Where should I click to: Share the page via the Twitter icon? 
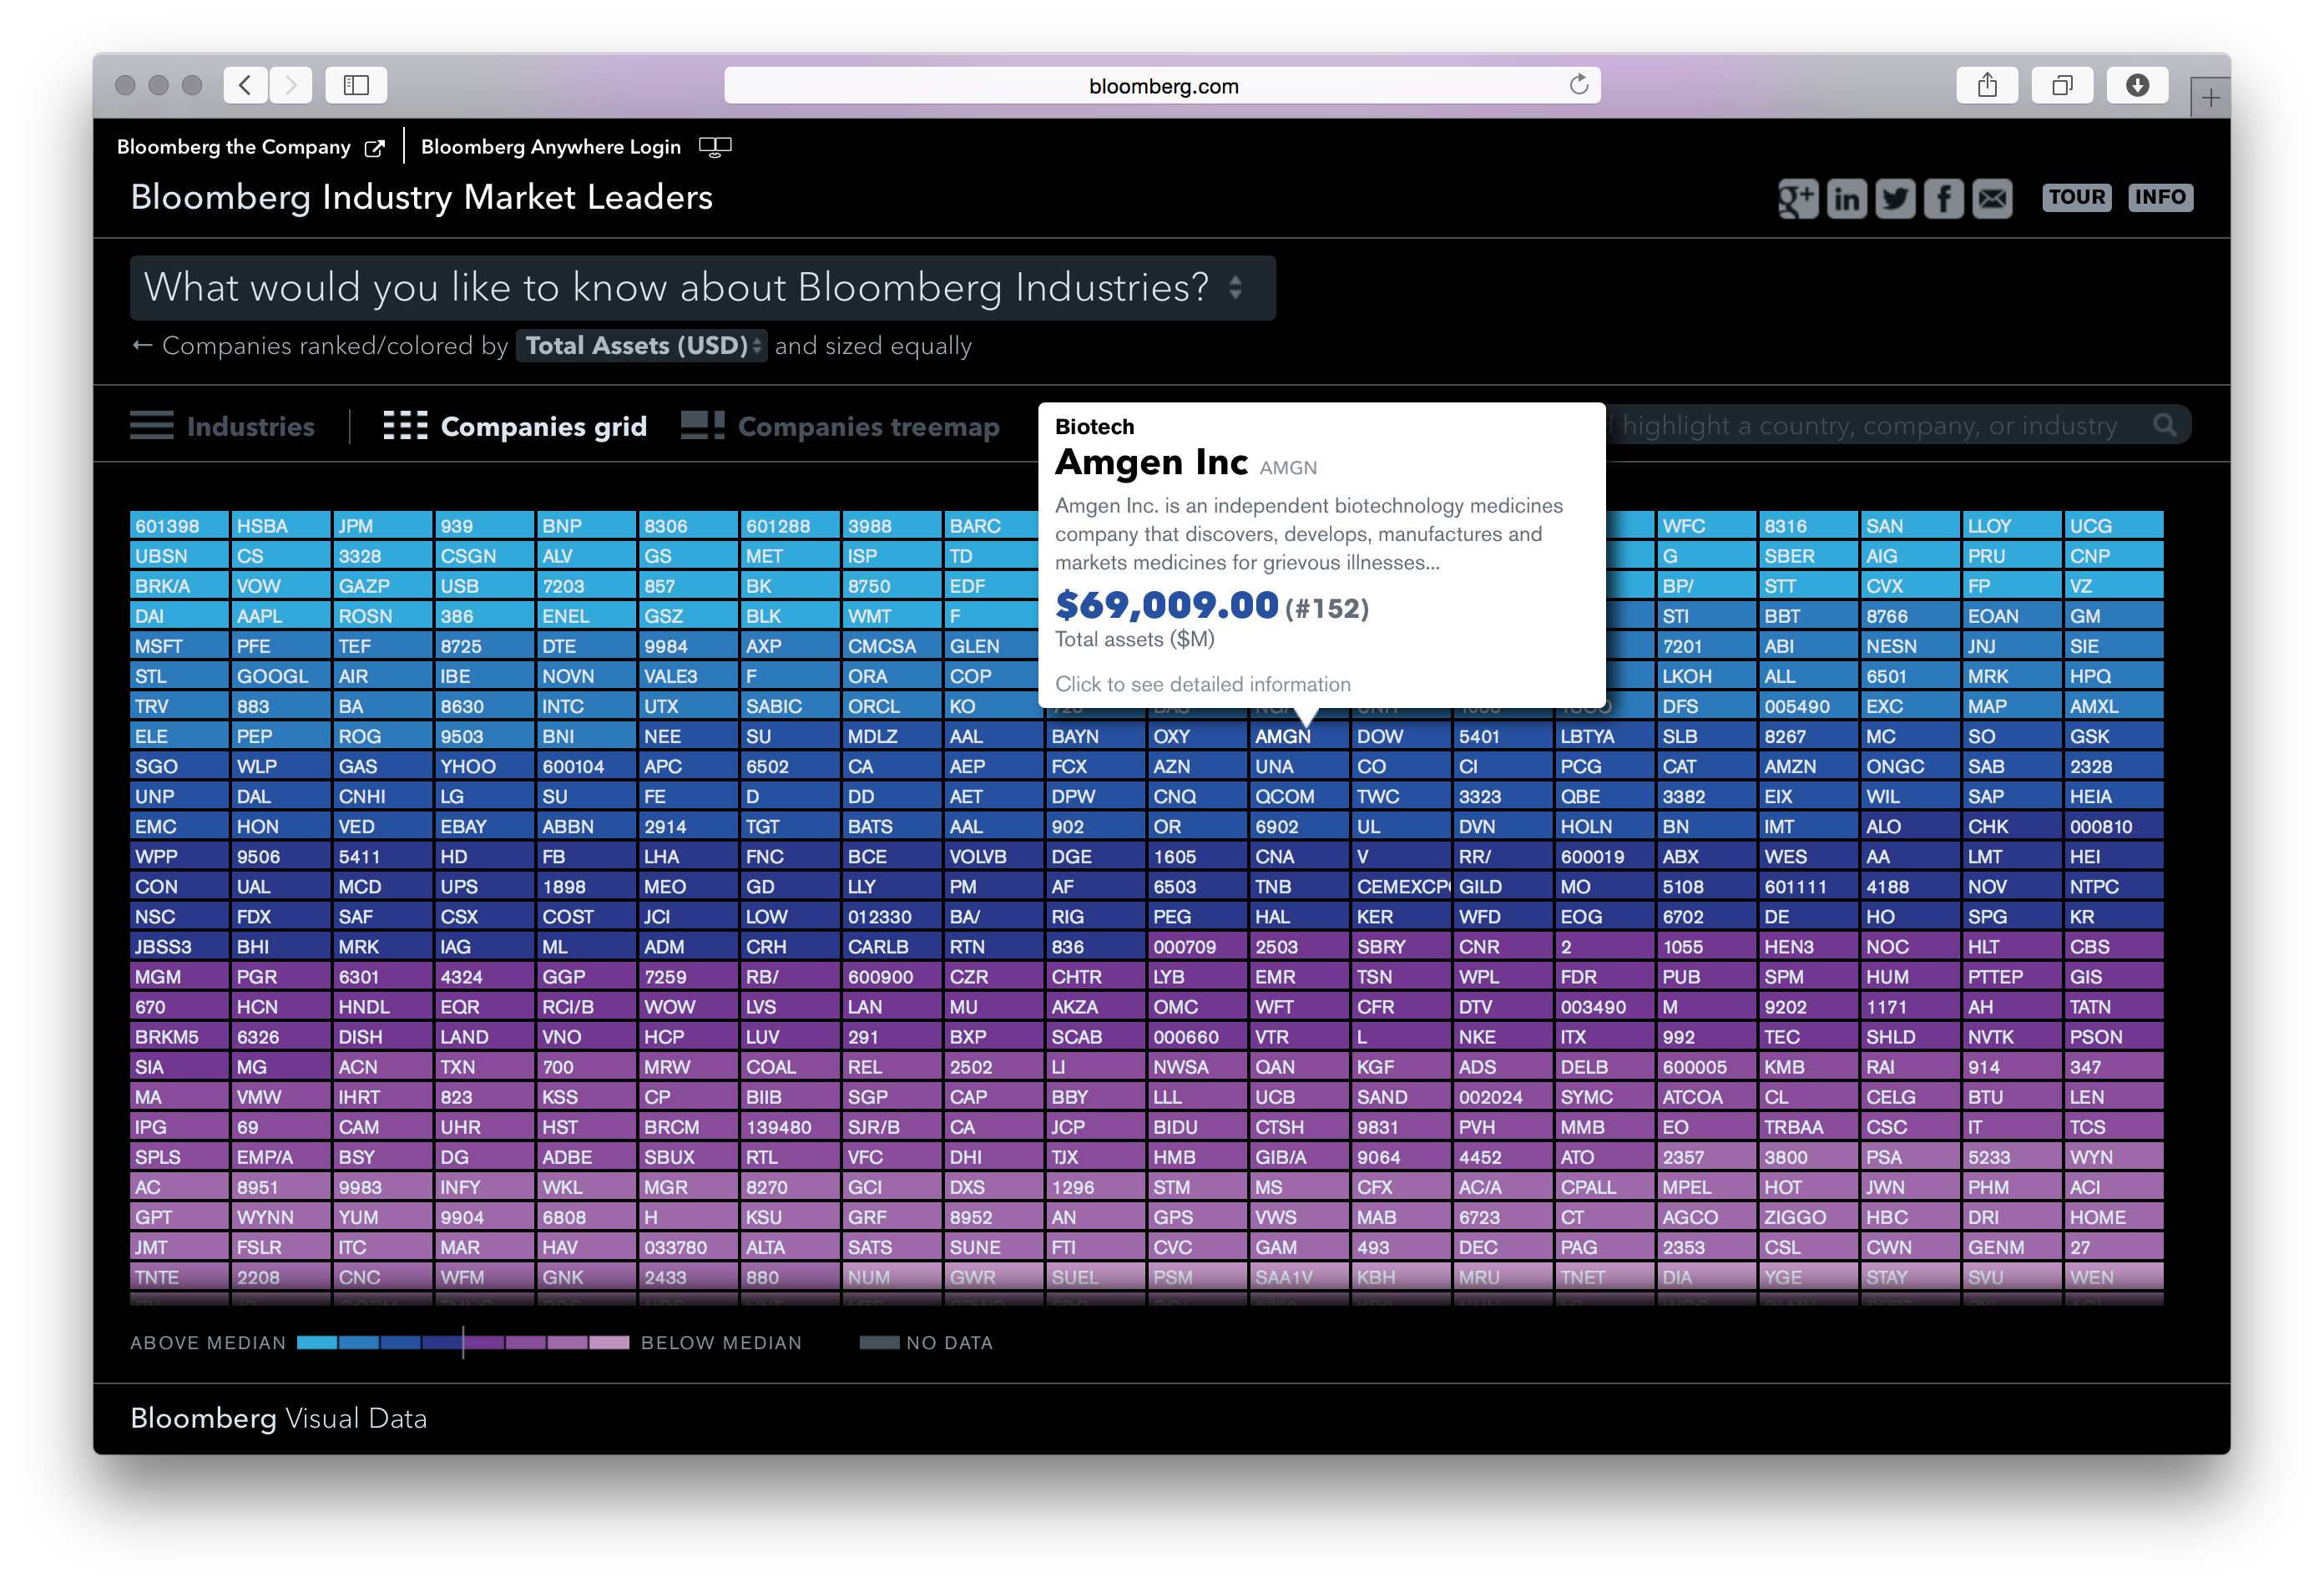(1895, 198)
